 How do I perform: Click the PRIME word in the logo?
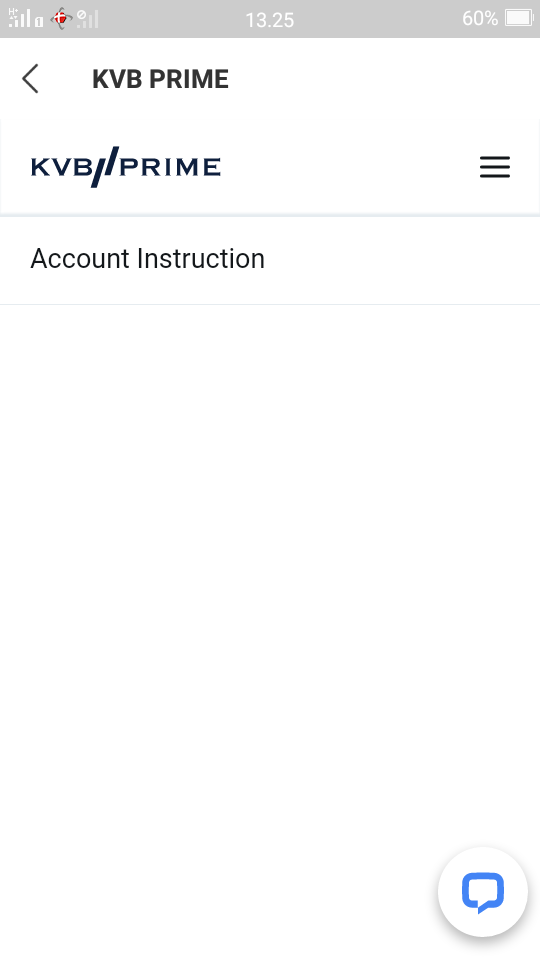pyautogui.click(x=170, y=167)
